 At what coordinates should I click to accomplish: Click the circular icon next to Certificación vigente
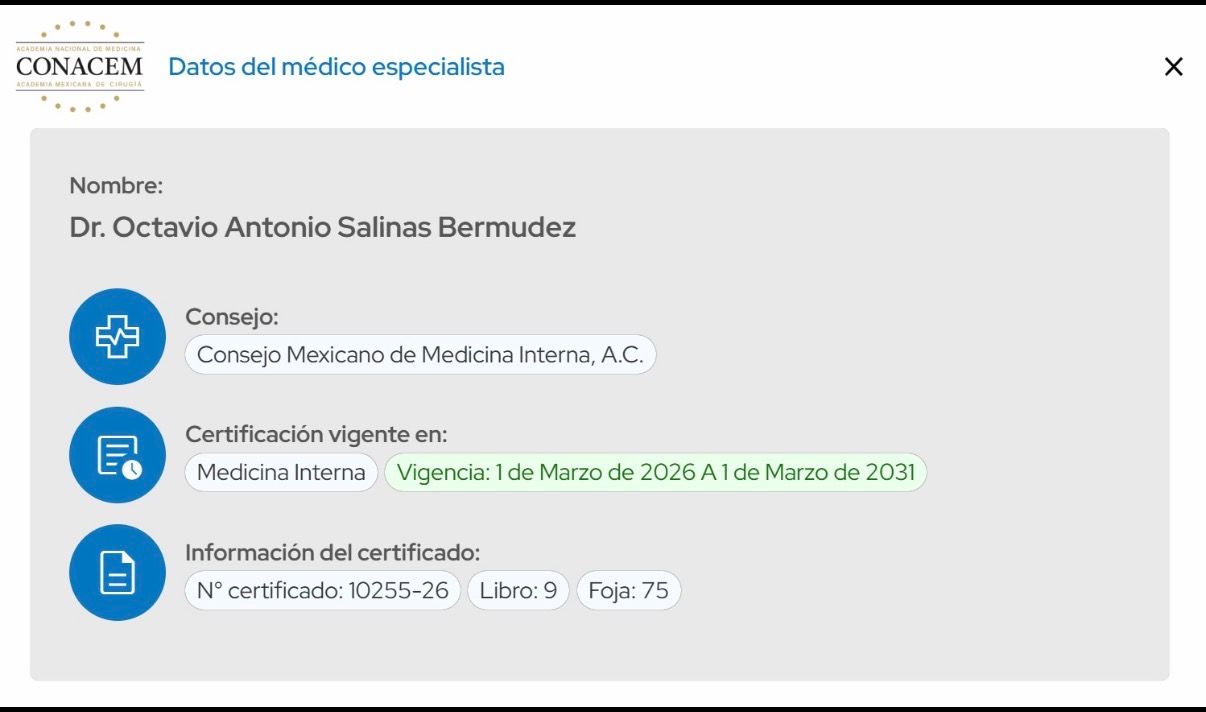tap(116, 454)
